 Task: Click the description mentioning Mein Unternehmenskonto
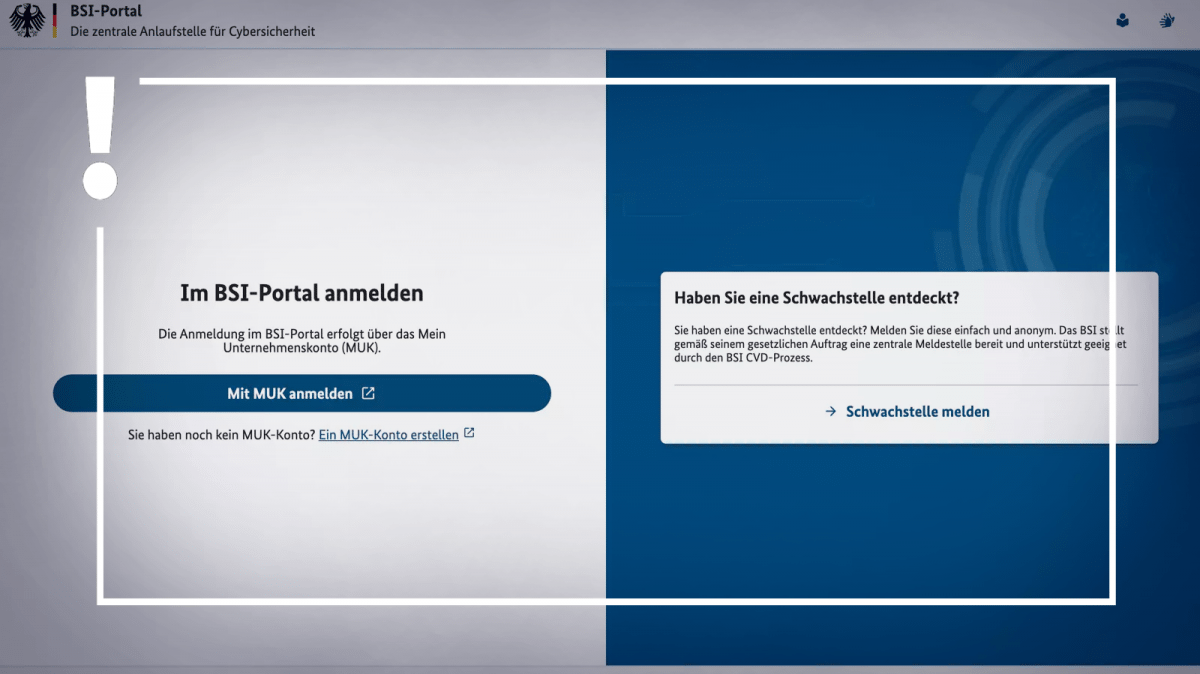pyautogui.click(x=301, y=340)
